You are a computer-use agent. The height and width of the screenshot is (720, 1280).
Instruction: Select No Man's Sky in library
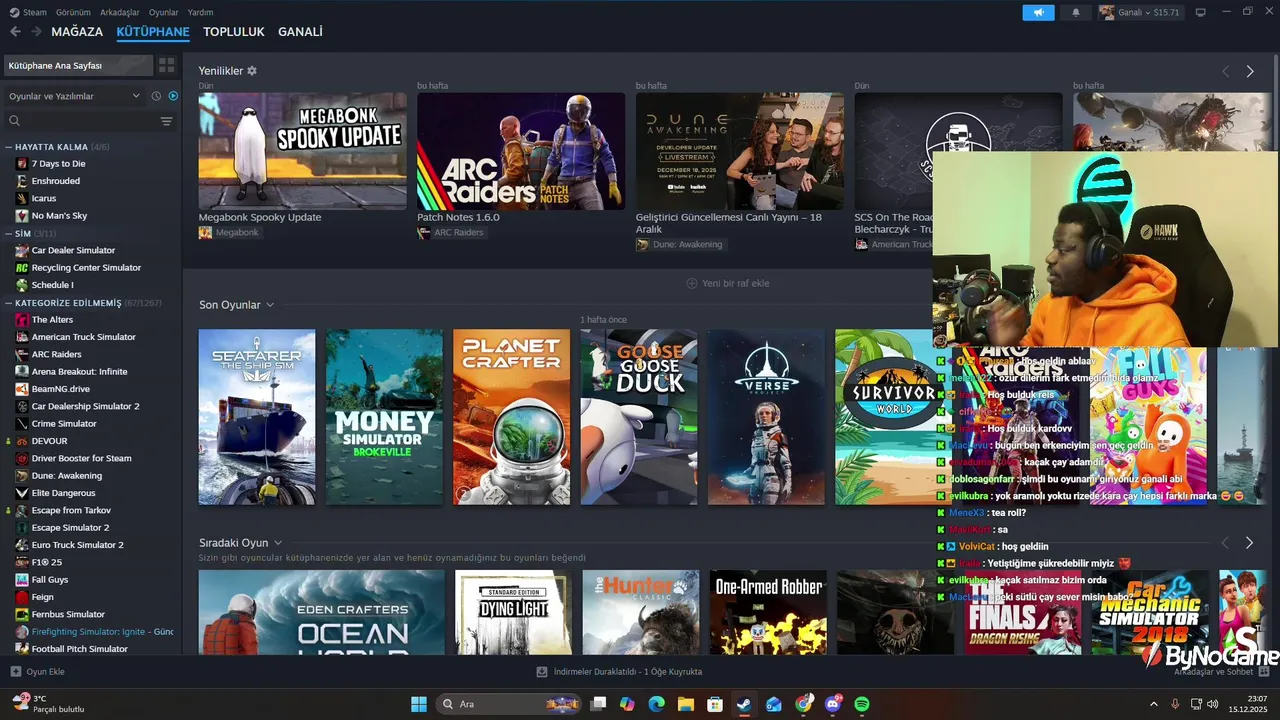(x=59, y=216)
